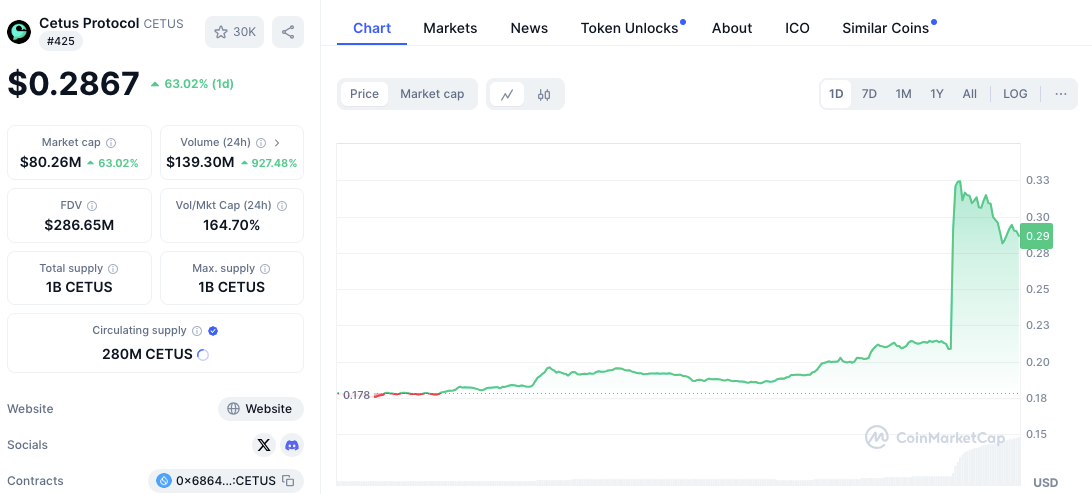Click the 280M CETUS circulating value
This screenshot has width=1092, height=494.
pyautogui.click(x=147, y=354)
